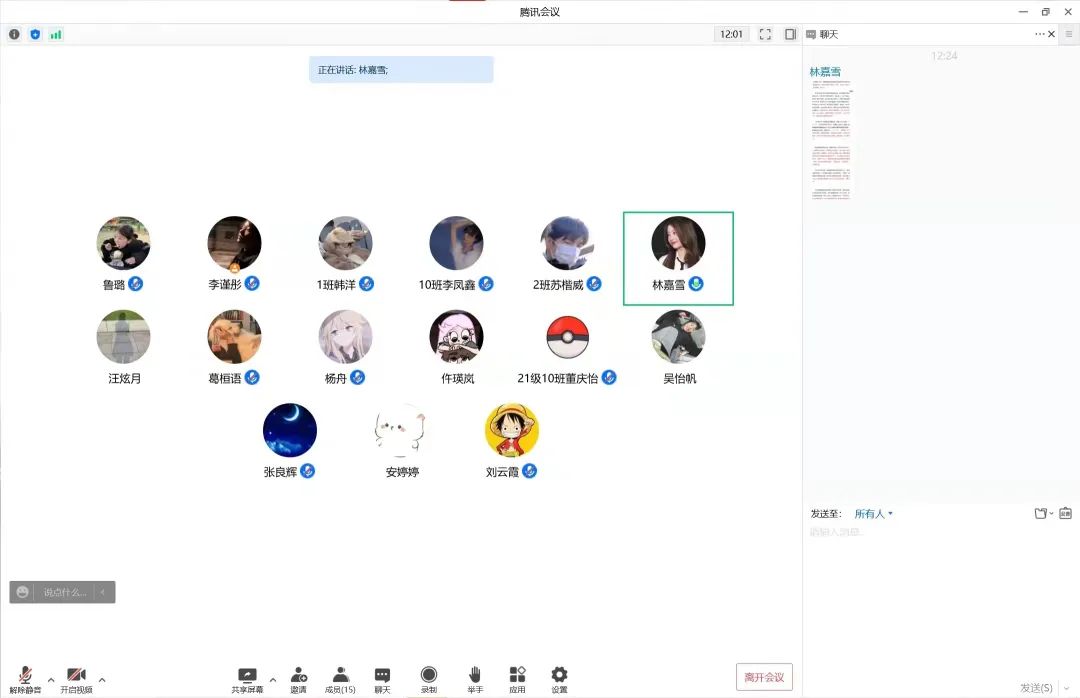Raise hand using 举手

pos(475,679)
